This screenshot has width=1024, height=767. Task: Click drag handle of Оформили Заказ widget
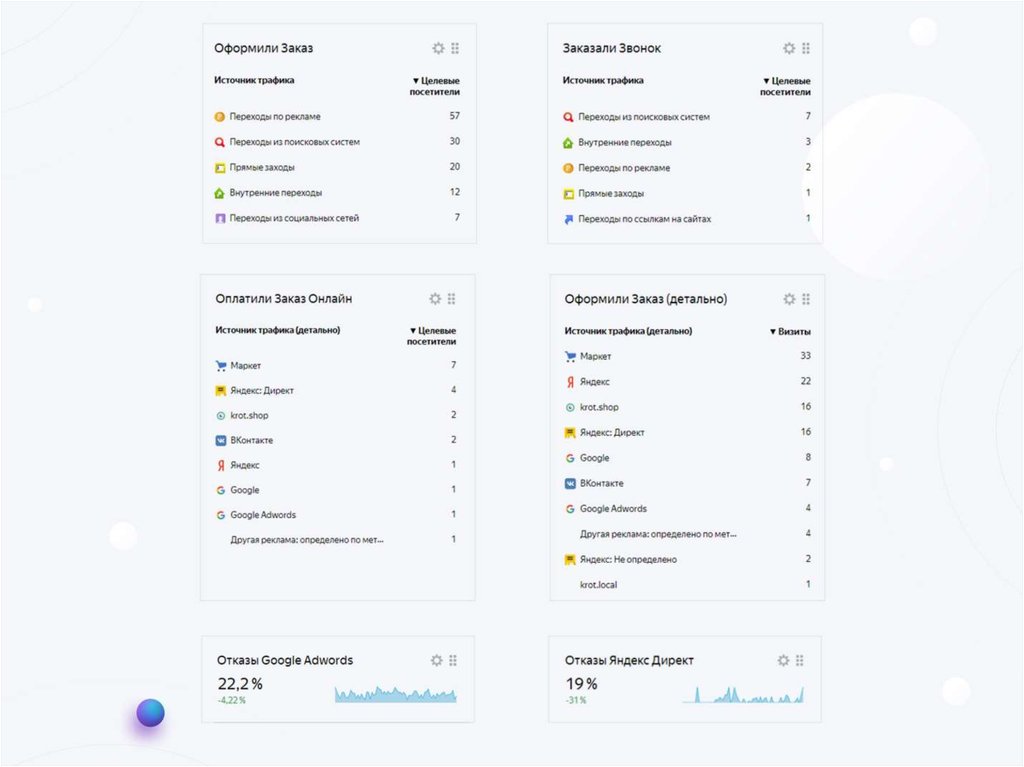click(455, 48)
